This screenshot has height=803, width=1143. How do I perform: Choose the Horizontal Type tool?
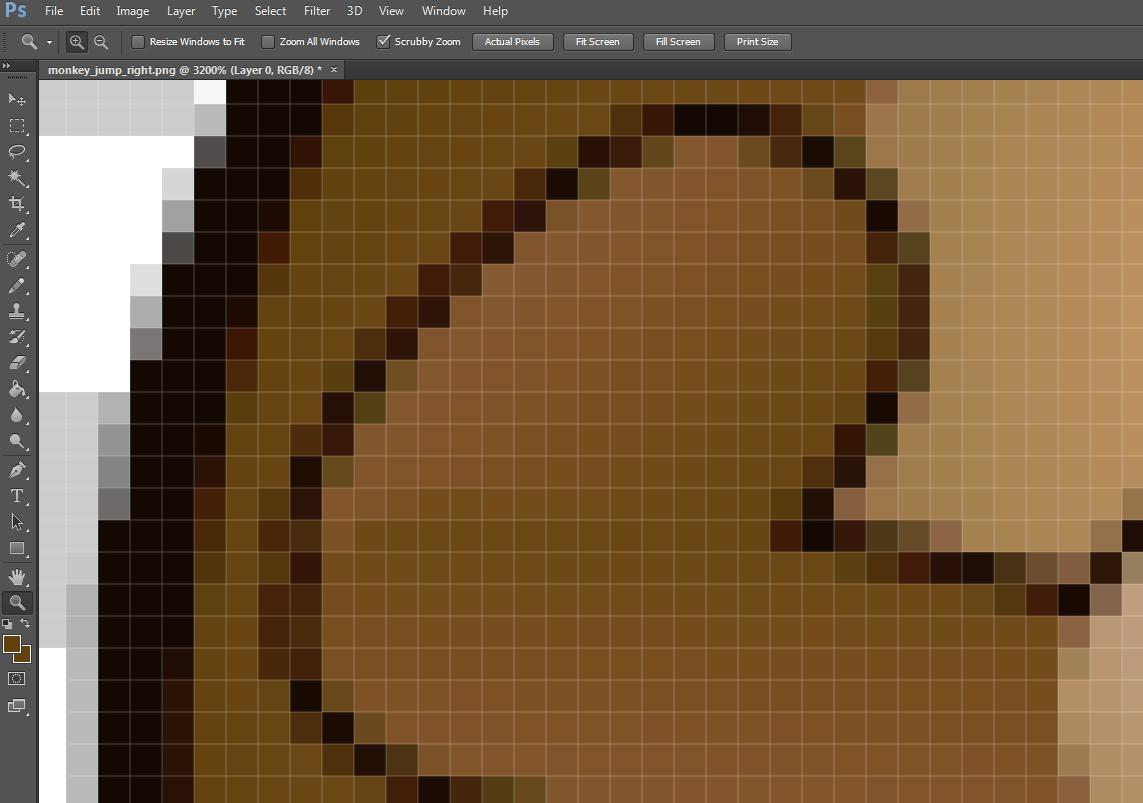pyautogui.click(x=17, y=496)
